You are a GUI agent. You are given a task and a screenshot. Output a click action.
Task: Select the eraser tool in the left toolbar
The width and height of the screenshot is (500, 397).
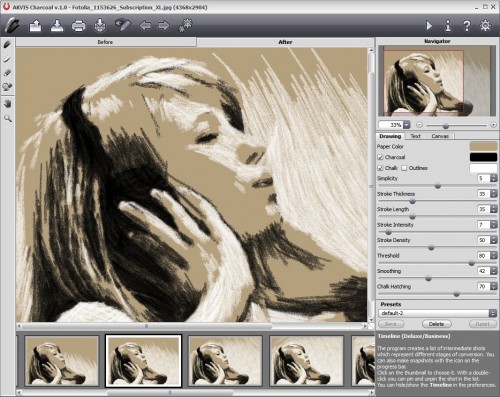coord(7,73)
